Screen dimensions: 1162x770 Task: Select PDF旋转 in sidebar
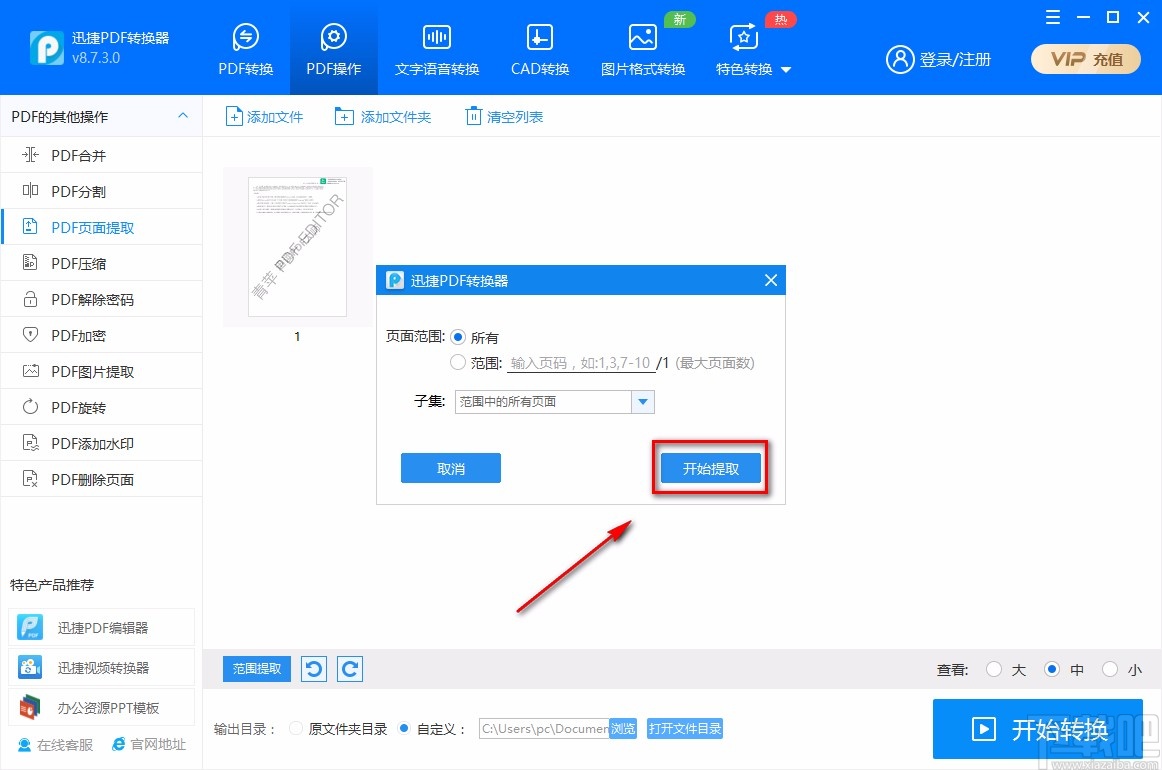coord(102,407)
